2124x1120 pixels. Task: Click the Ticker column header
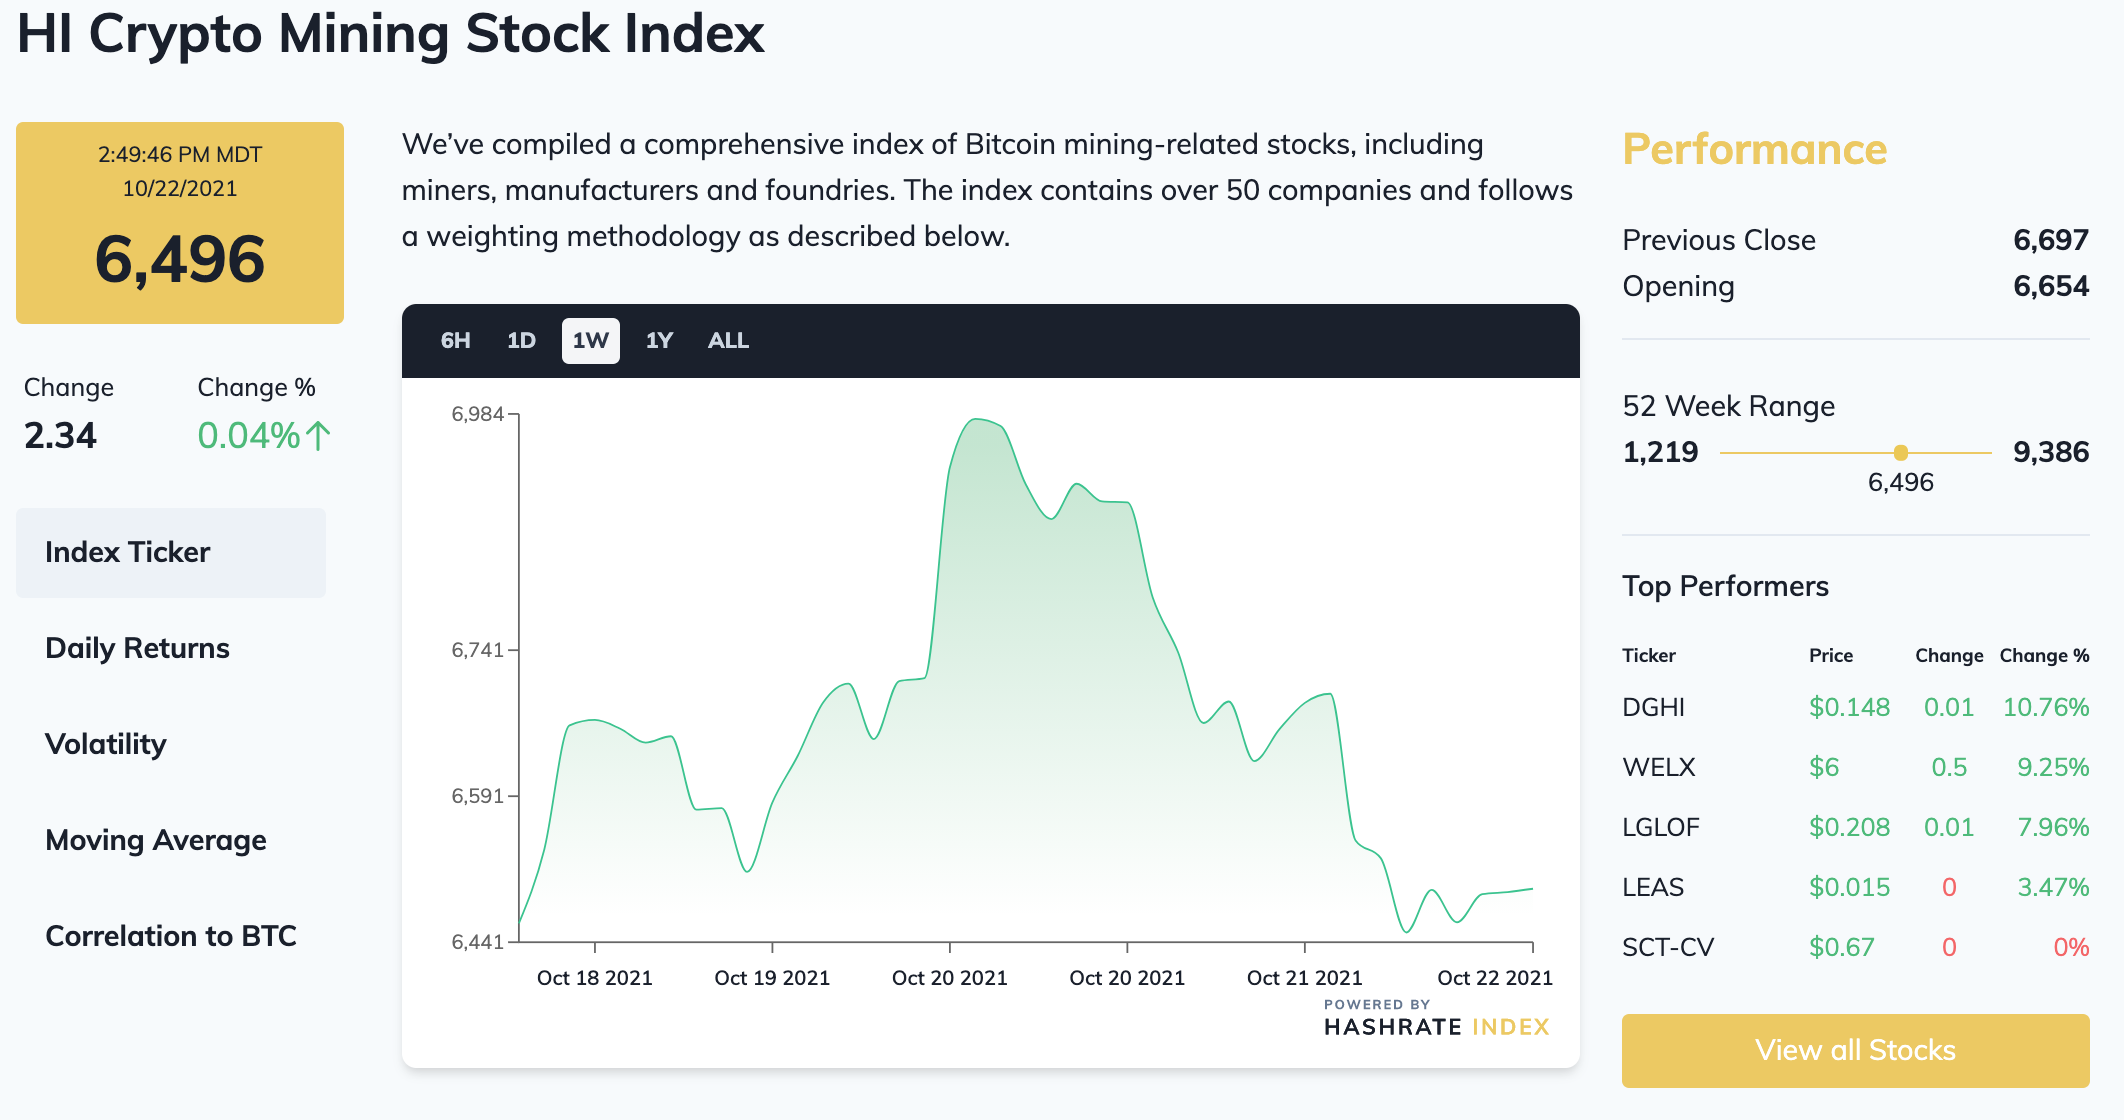tap(1648, 656)
